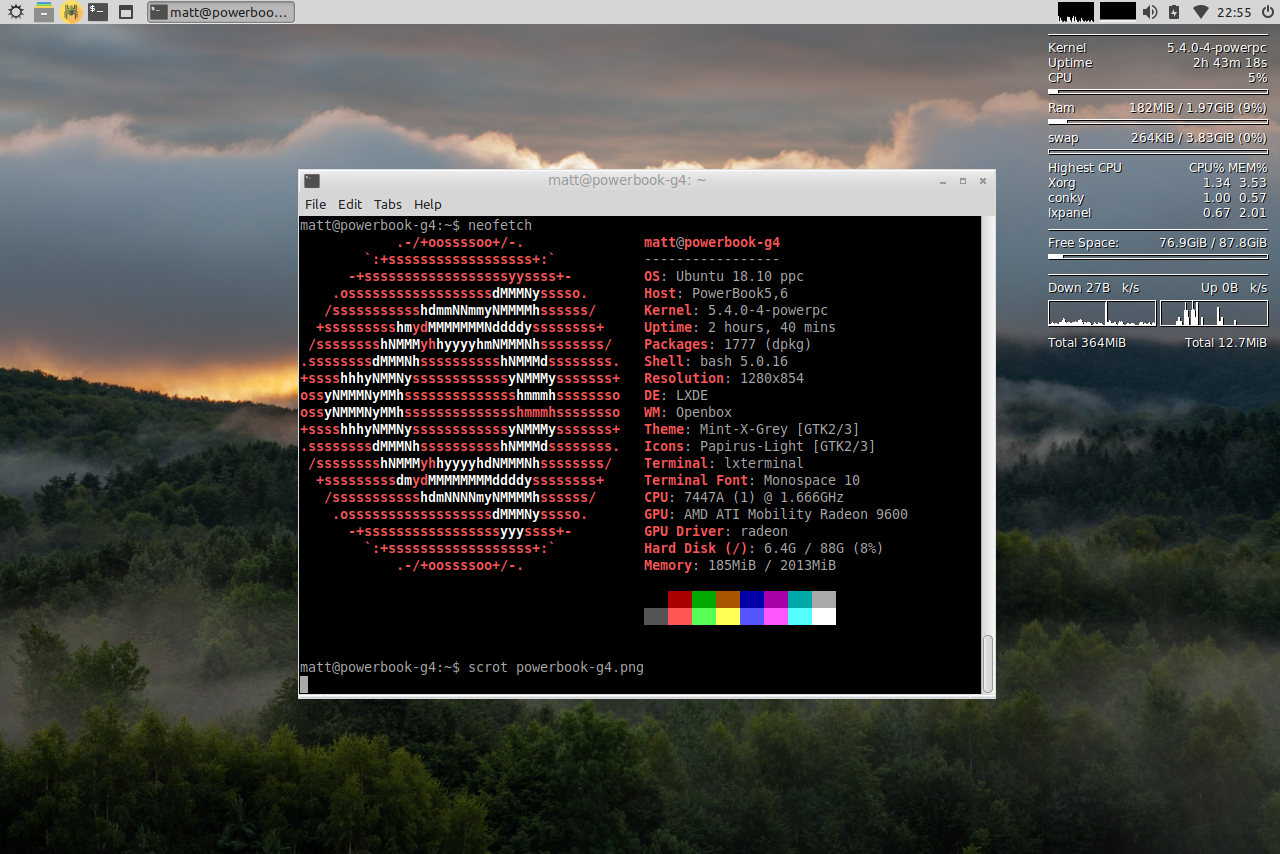Click the conky Down network graph
Image resolution: width=1280 pixels, height=854 pixels.
pyautogui.click(x=1102, y=314)
